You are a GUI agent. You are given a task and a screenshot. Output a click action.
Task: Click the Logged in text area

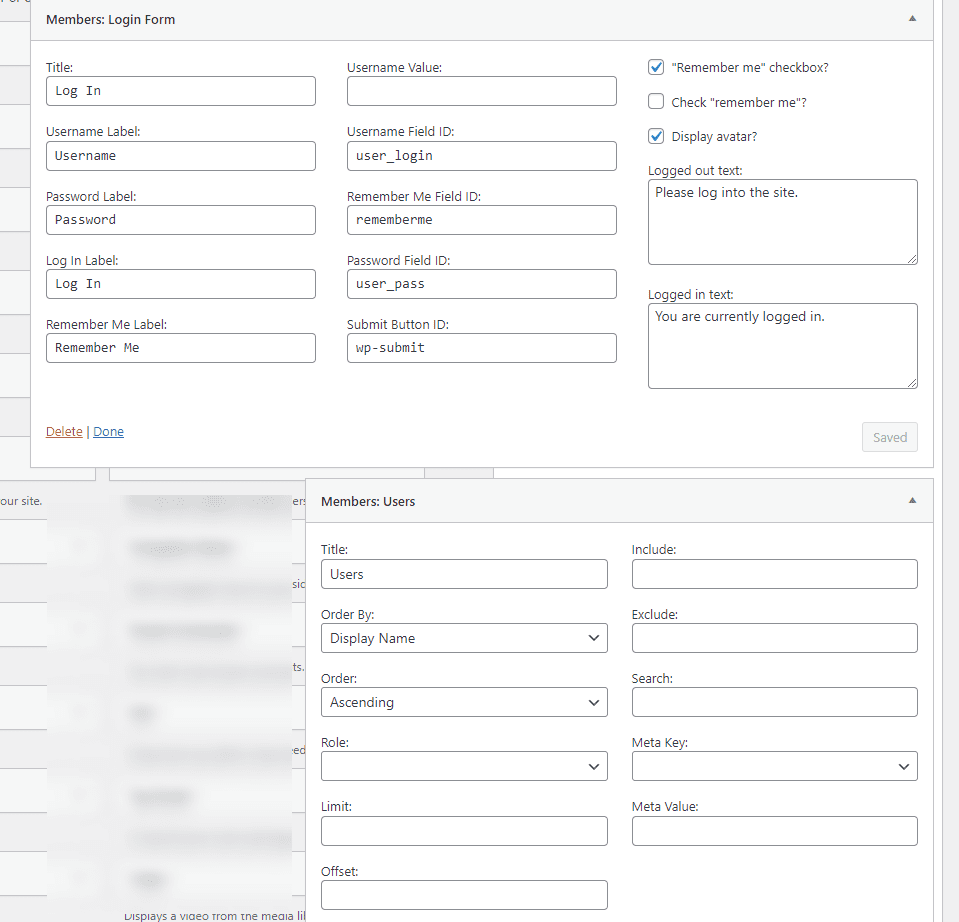782,346
